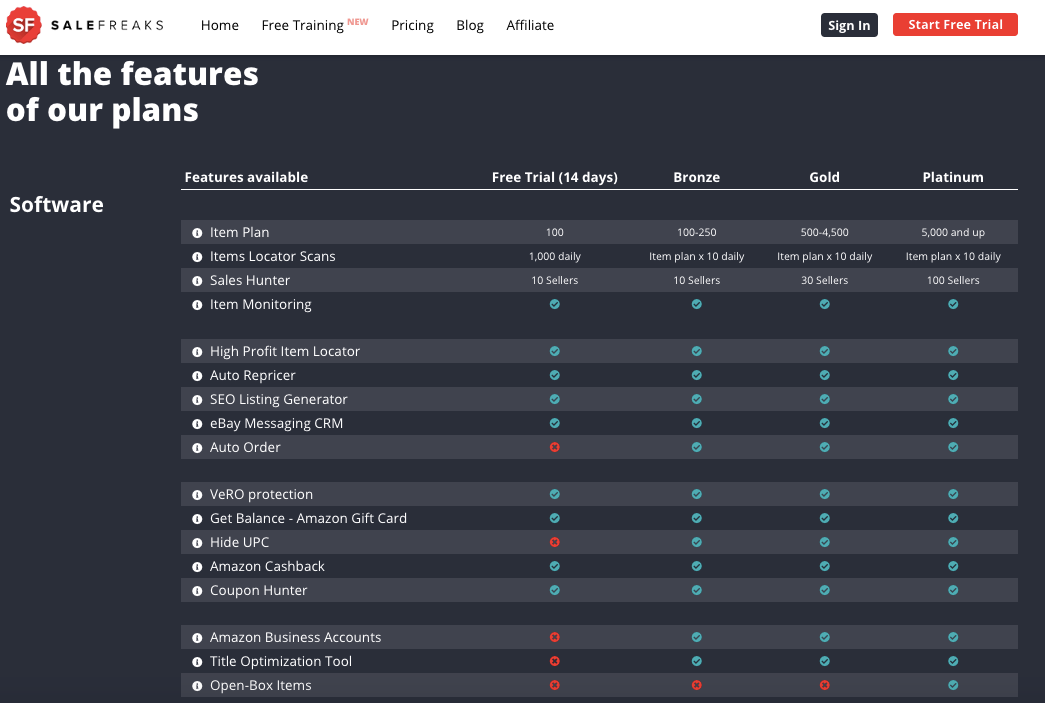Click info icon beside VeRO protection
The image size is (1045, 703).
tap(197, 495)
